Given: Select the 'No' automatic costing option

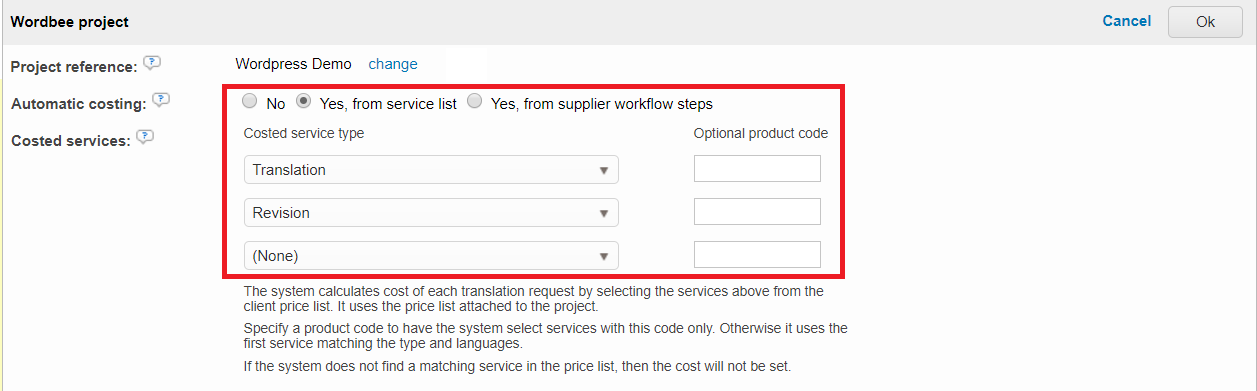Looking at the screenshot, I should pyautogui.click(x=250, y=101).
